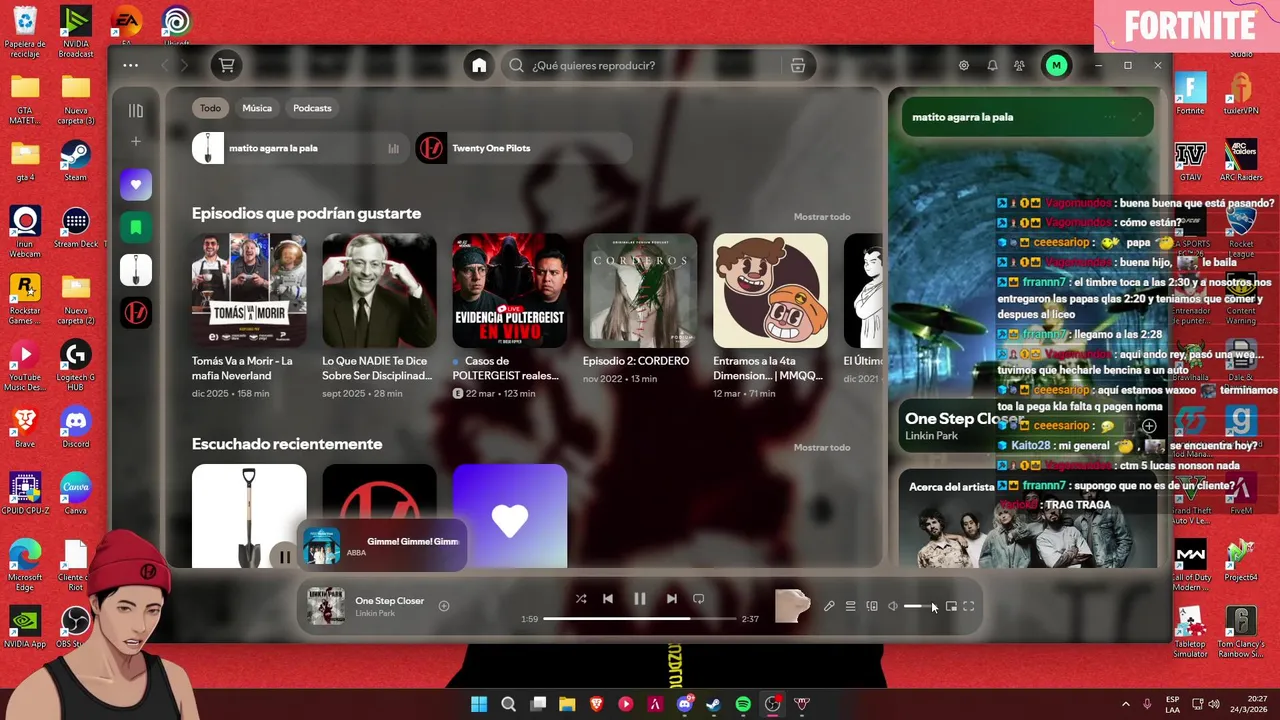Viewport: 1280px width, 720px height.
Task: Open One Step Closer title in player bar
Action: tap(389, 601)
